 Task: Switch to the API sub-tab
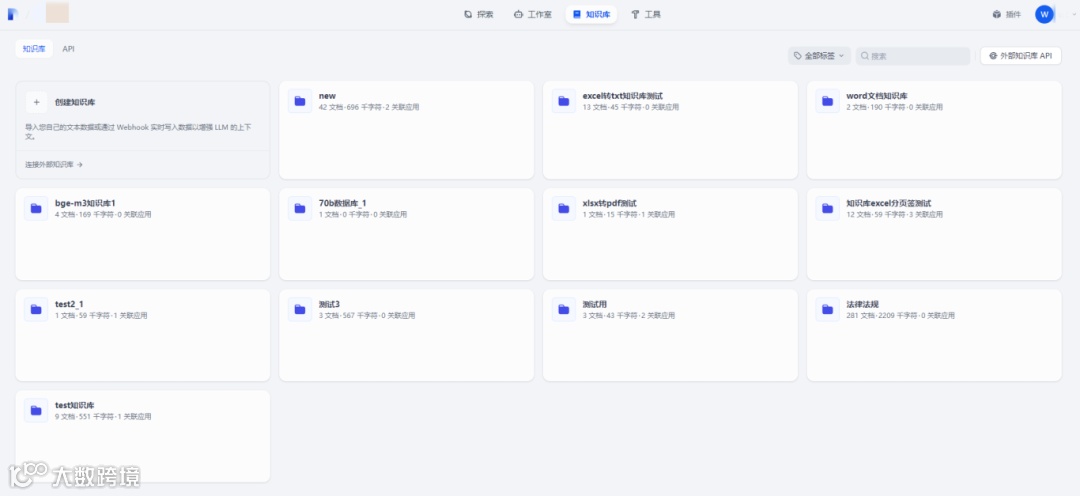(68, 49)
